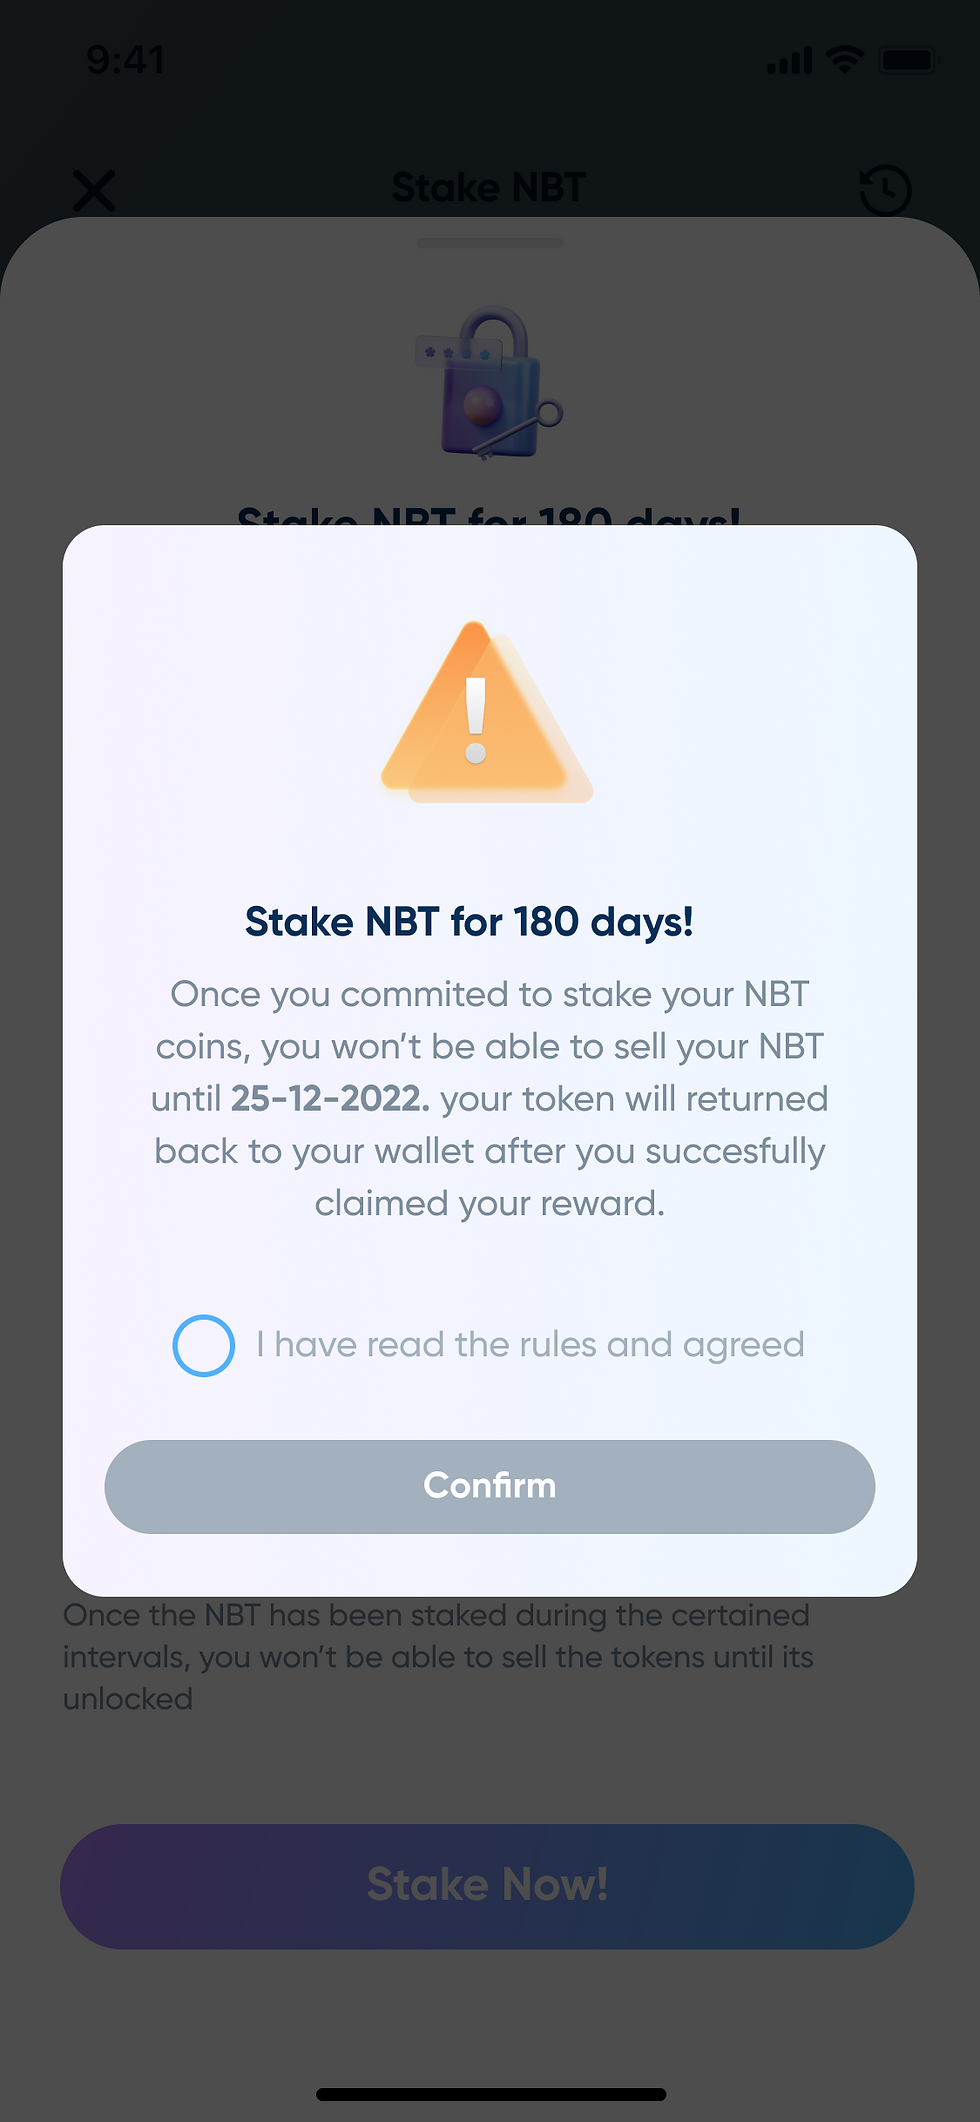Screen dimensions: 980x2122
Task: Tap the home indicator bar at bottom
Action: click(x=491, y=2094)
